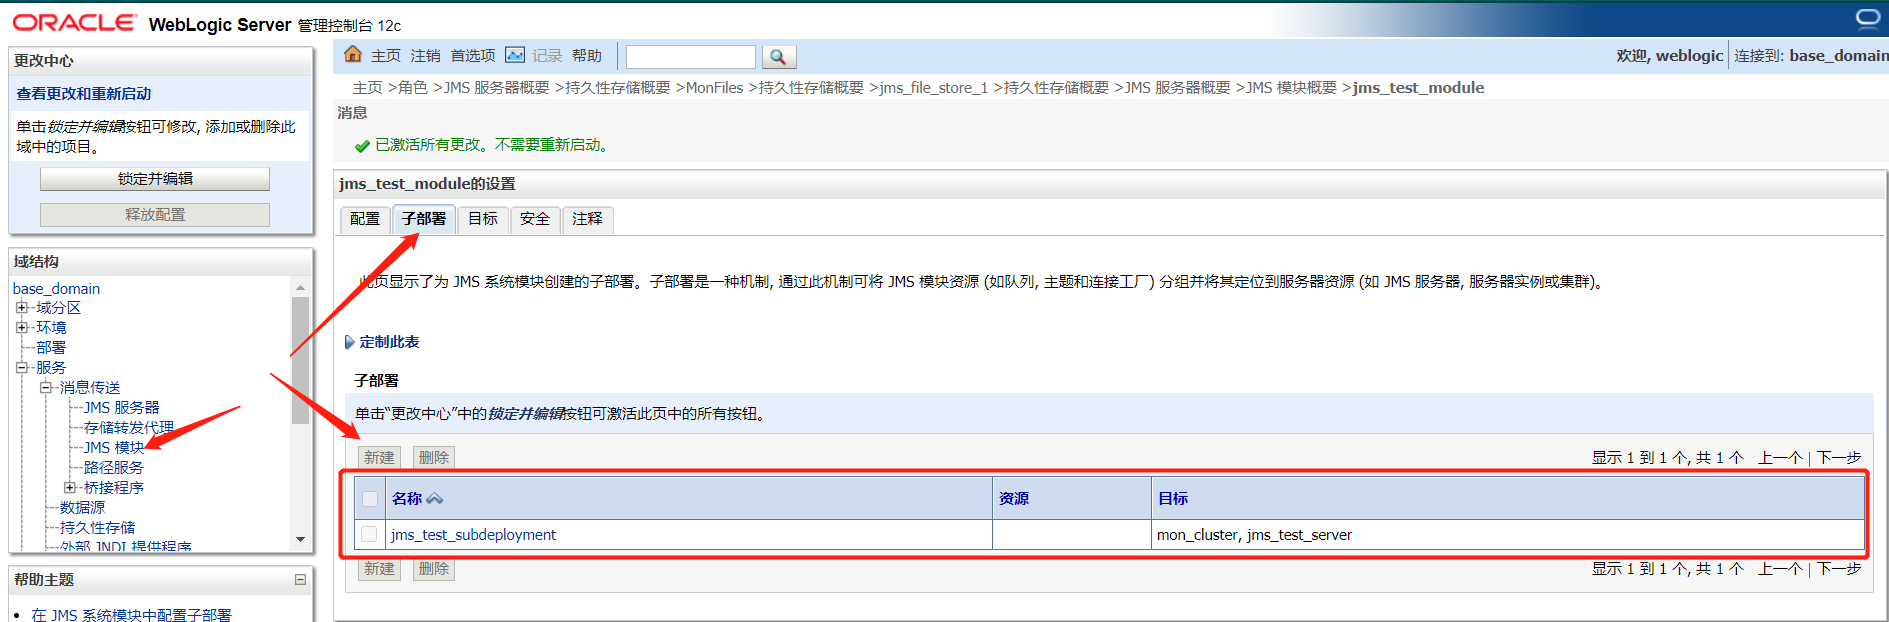The width and height of the screenshot is (1889, 622).
Task: Switch to the 注释 tab
Action: click(588, 219)
